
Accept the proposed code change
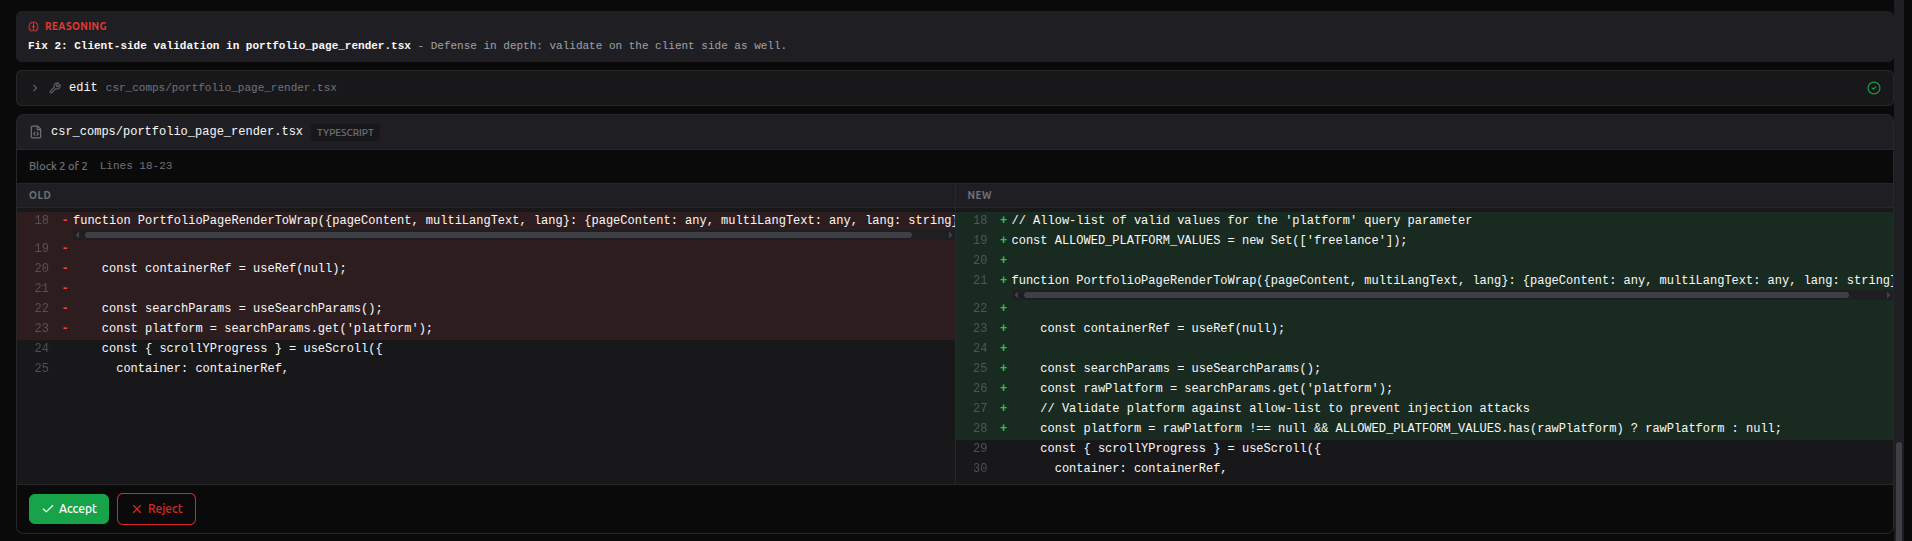click(x=69, y=509)
